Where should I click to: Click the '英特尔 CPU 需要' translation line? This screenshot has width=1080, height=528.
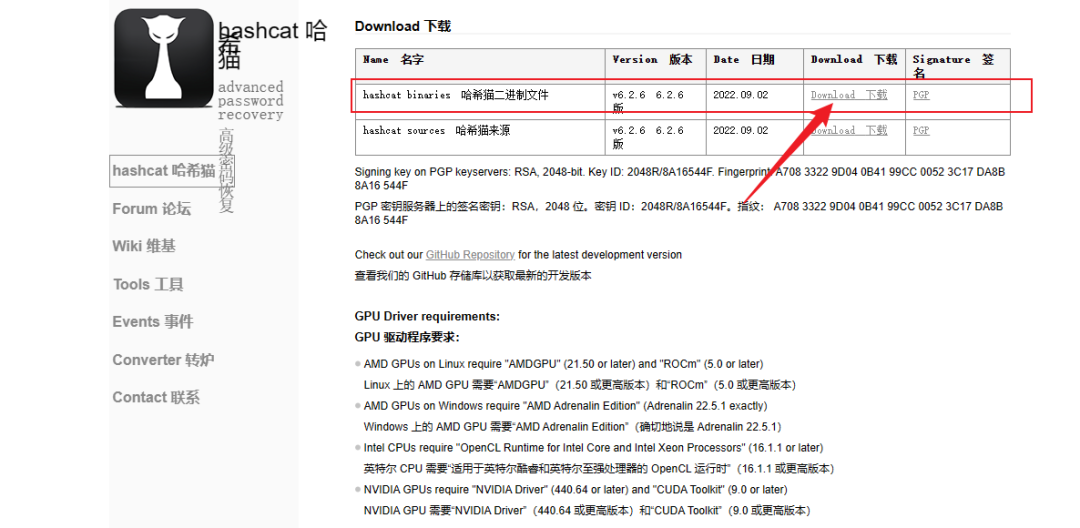pyautogui.click(x=599, y=469)
